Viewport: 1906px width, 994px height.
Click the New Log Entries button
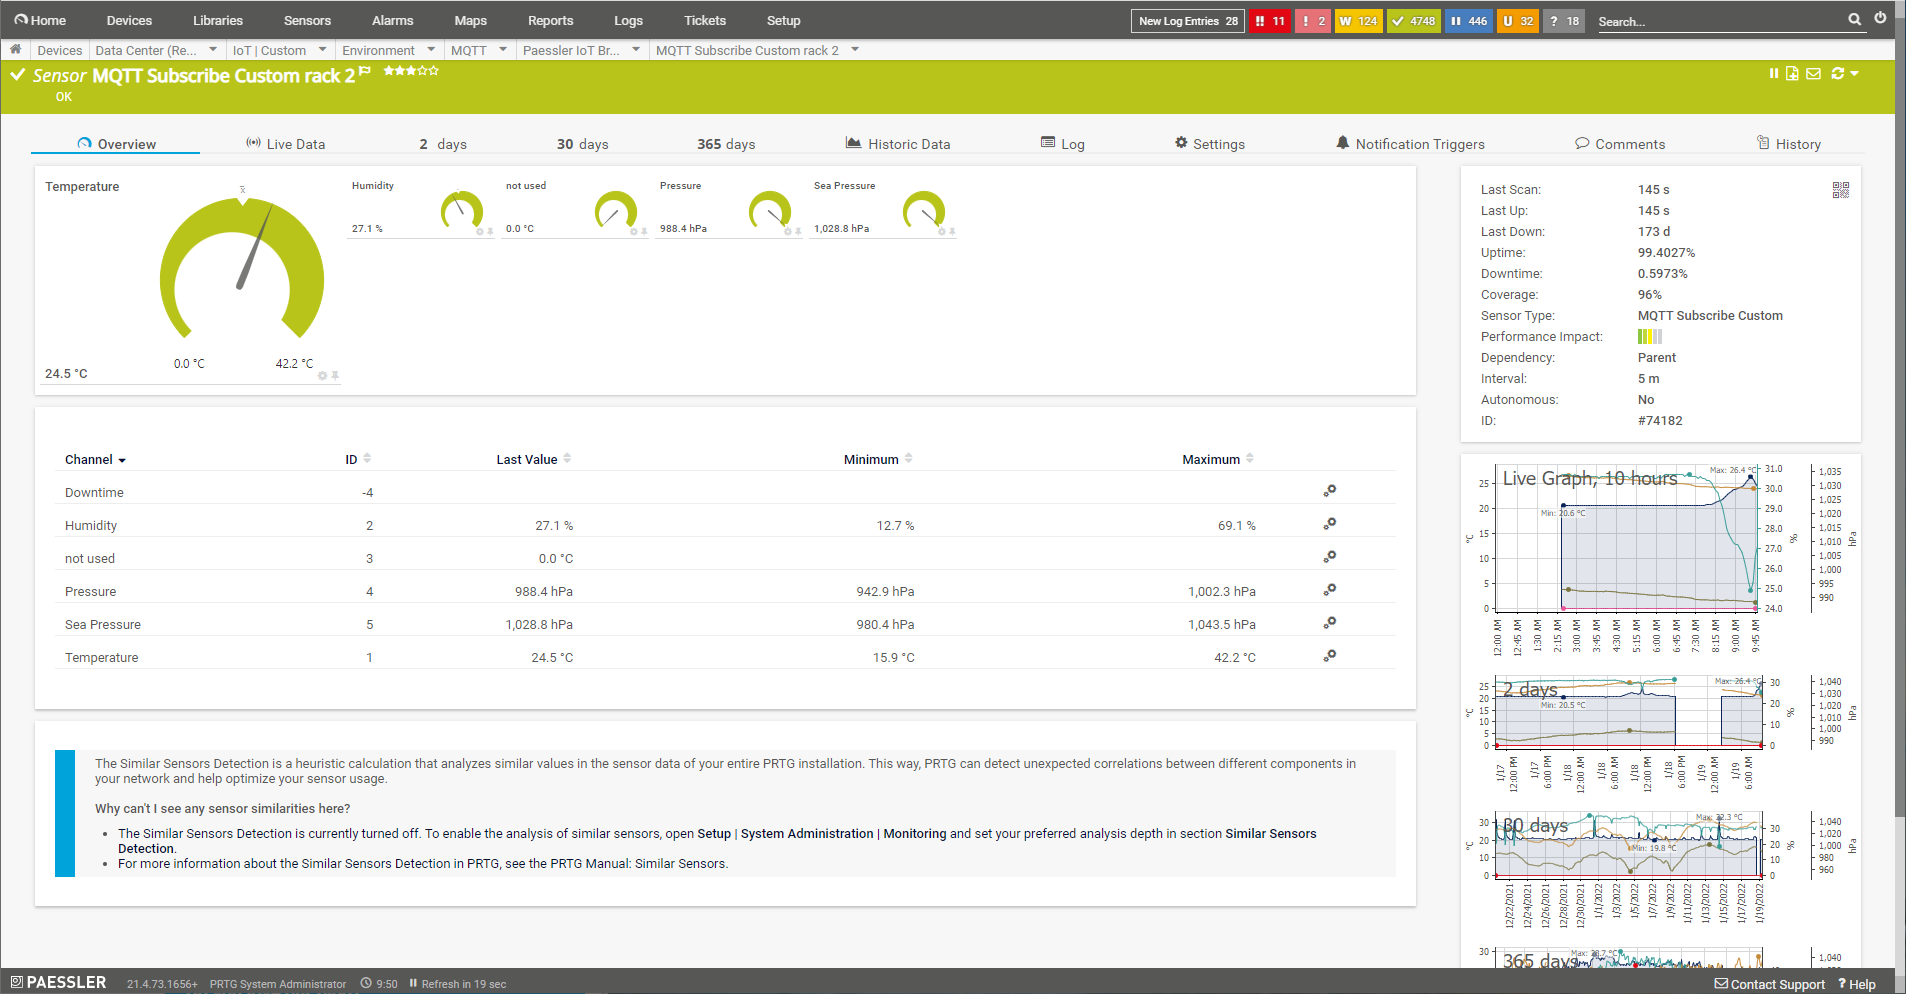click(1187, 21)
